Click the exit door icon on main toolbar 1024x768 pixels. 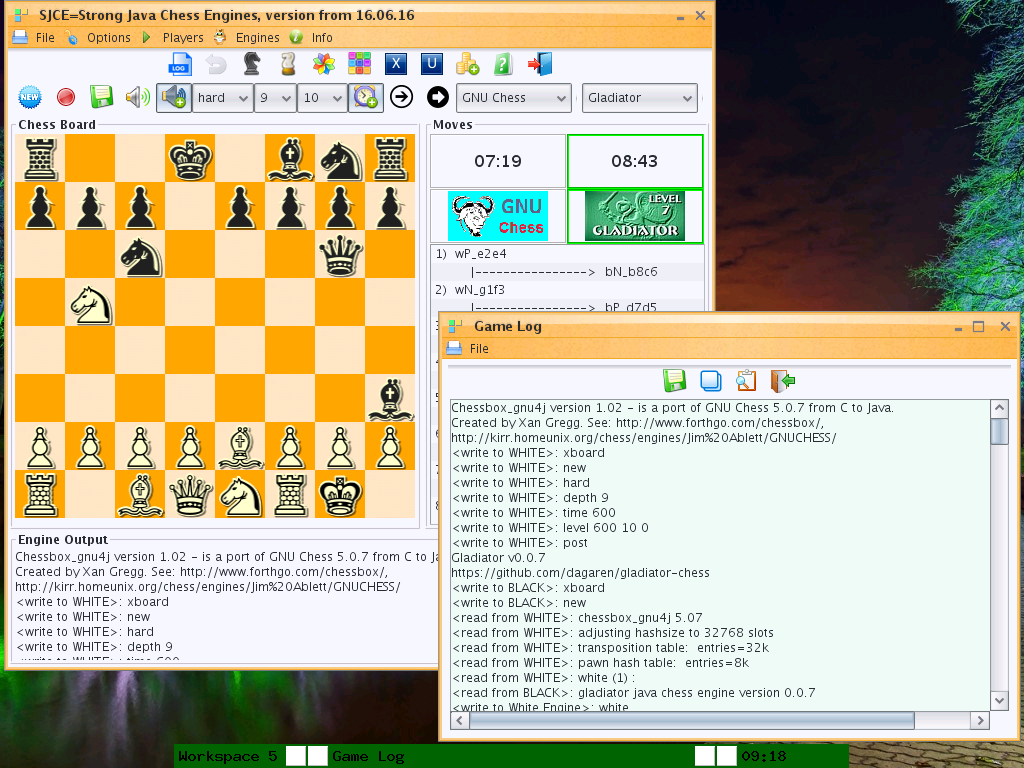pos(538,63)
